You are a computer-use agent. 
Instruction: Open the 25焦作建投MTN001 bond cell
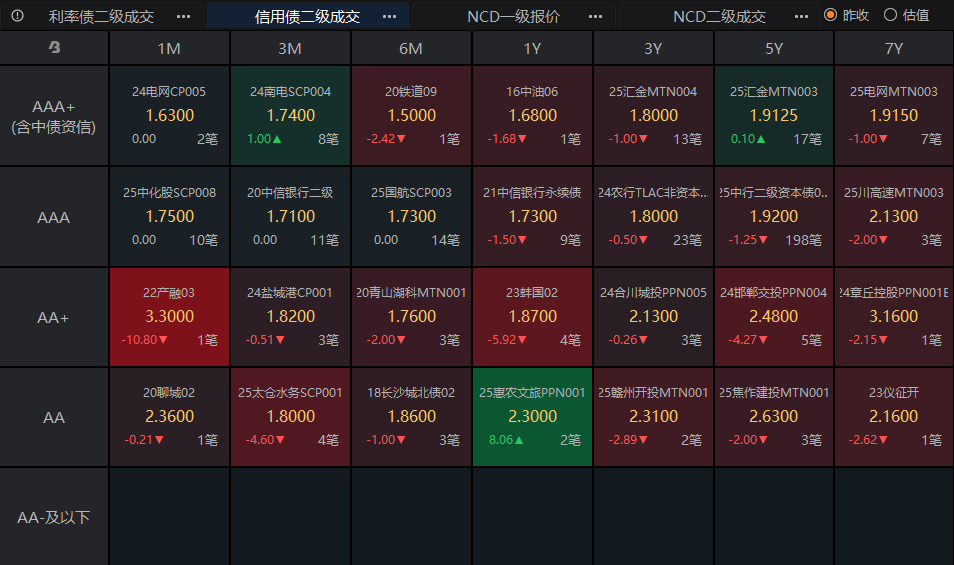pyautogui.click(x=773, y=417)
